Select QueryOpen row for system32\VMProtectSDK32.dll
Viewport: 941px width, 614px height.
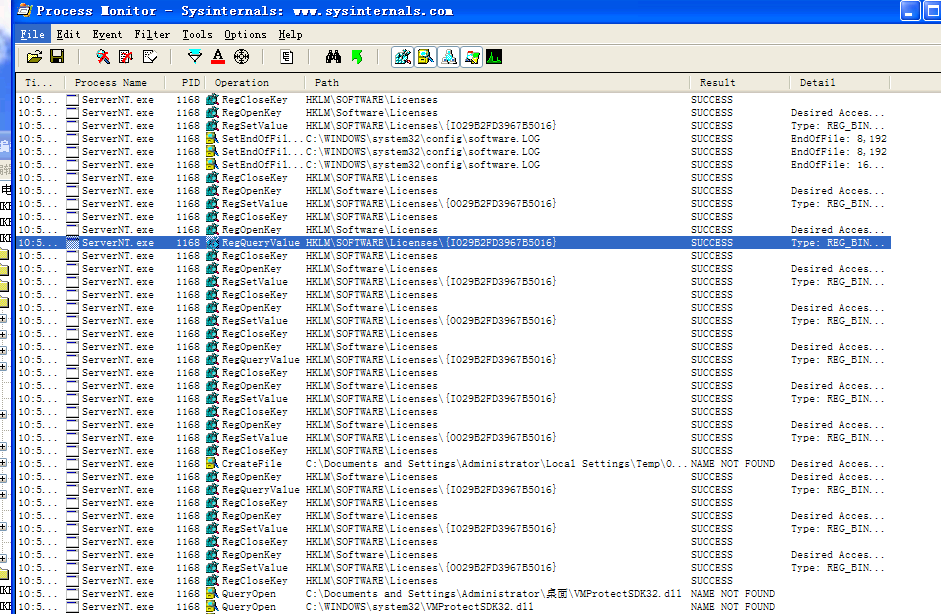(x=453, y=607)
